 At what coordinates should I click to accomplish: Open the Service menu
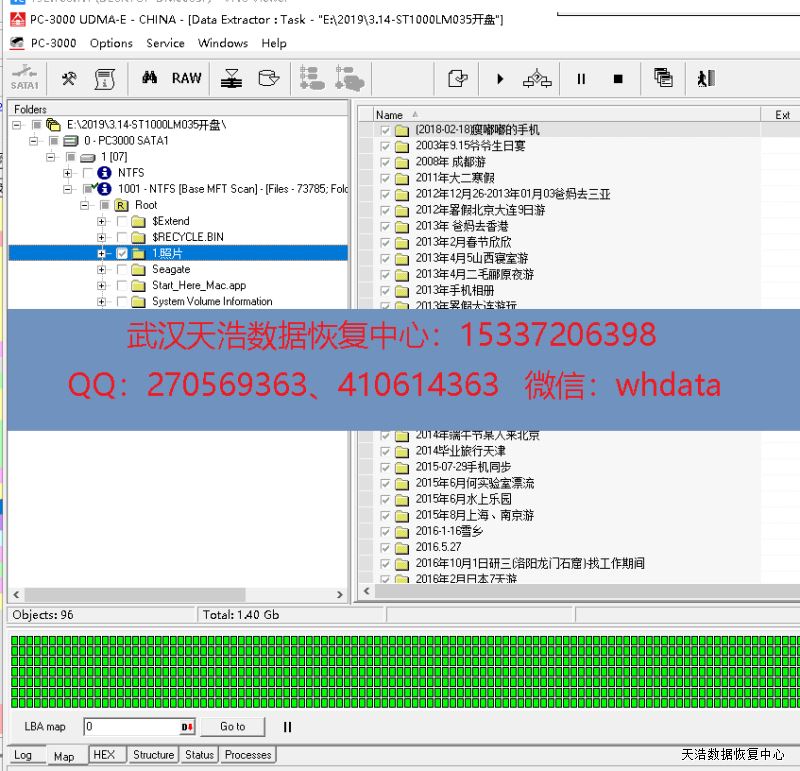165,43
